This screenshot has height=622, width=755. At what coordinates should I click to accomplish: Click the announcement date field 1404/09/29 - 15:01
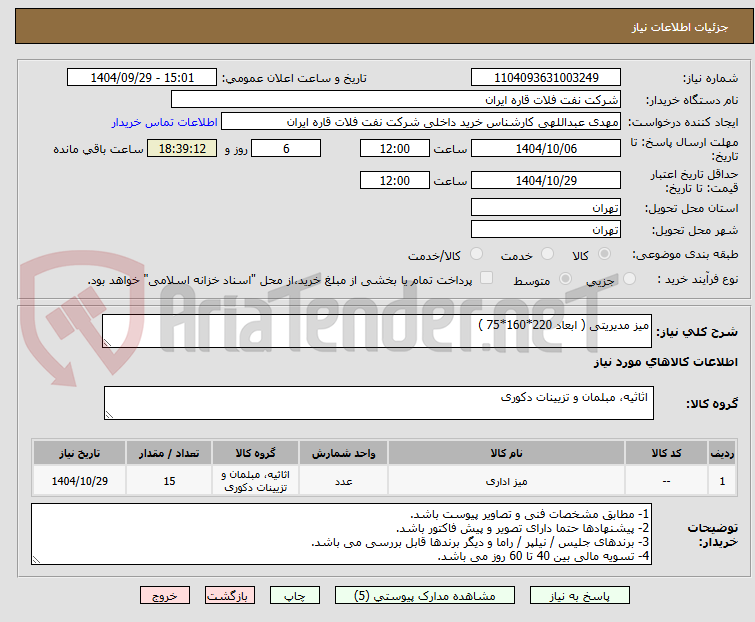click(x=142, y=78)
